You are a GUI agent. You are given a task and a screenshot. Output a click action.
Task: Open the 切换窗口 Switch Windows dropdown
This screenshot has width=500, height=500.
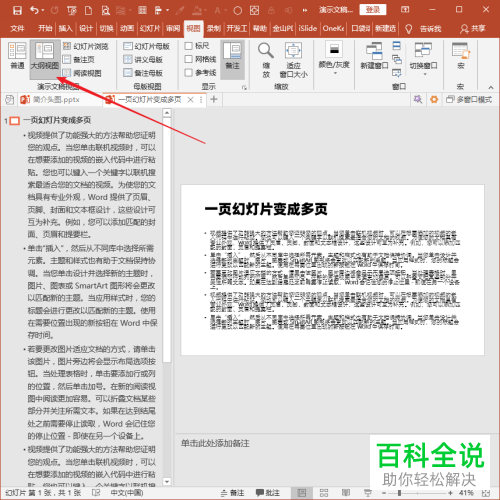coord(423,59)
